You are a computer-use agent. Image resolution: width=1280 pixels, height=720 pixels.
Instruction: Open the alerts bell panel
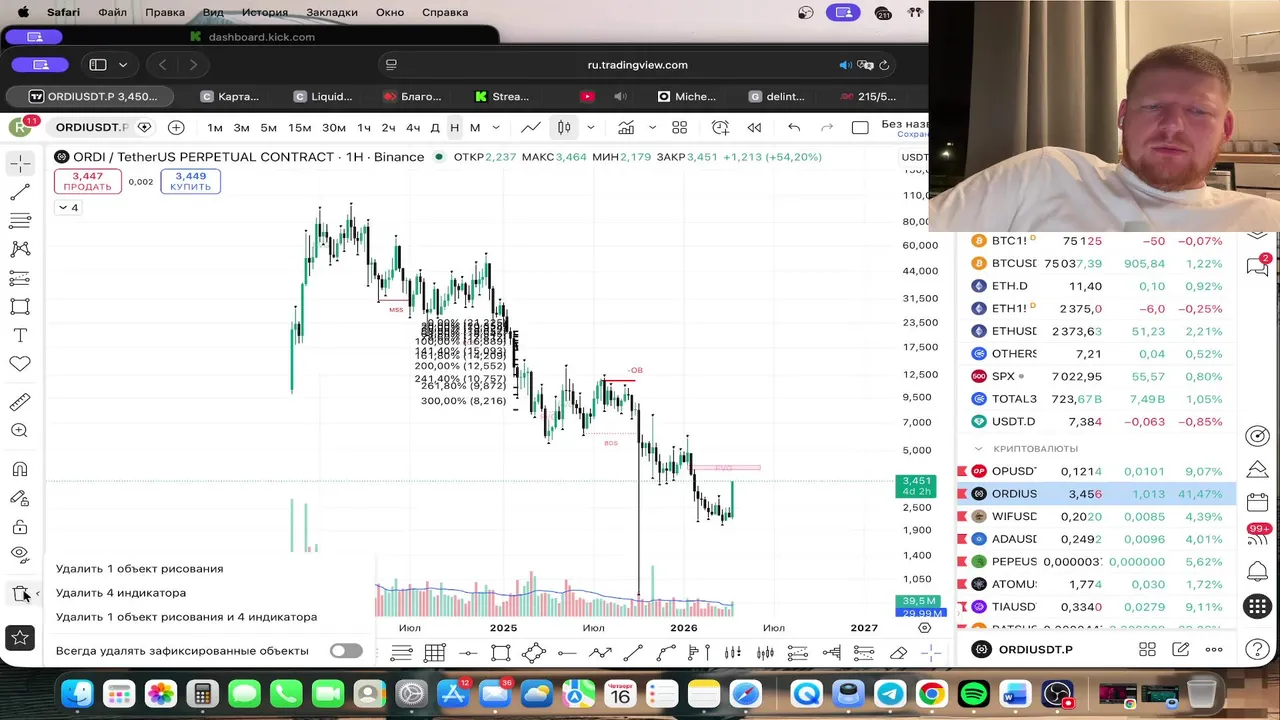coord(1257,572)
